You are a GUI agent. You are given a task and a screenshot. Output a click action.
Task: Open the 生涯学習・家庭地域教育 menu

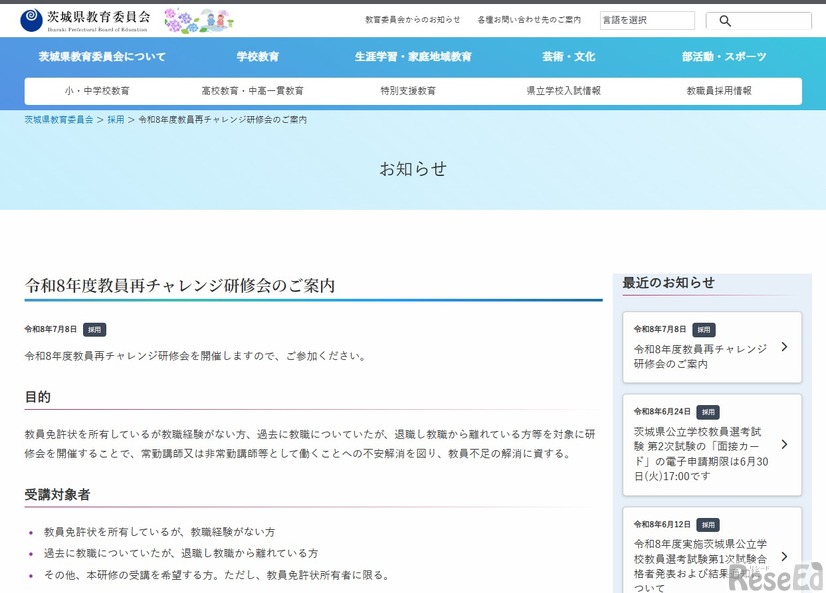point(413,56)
